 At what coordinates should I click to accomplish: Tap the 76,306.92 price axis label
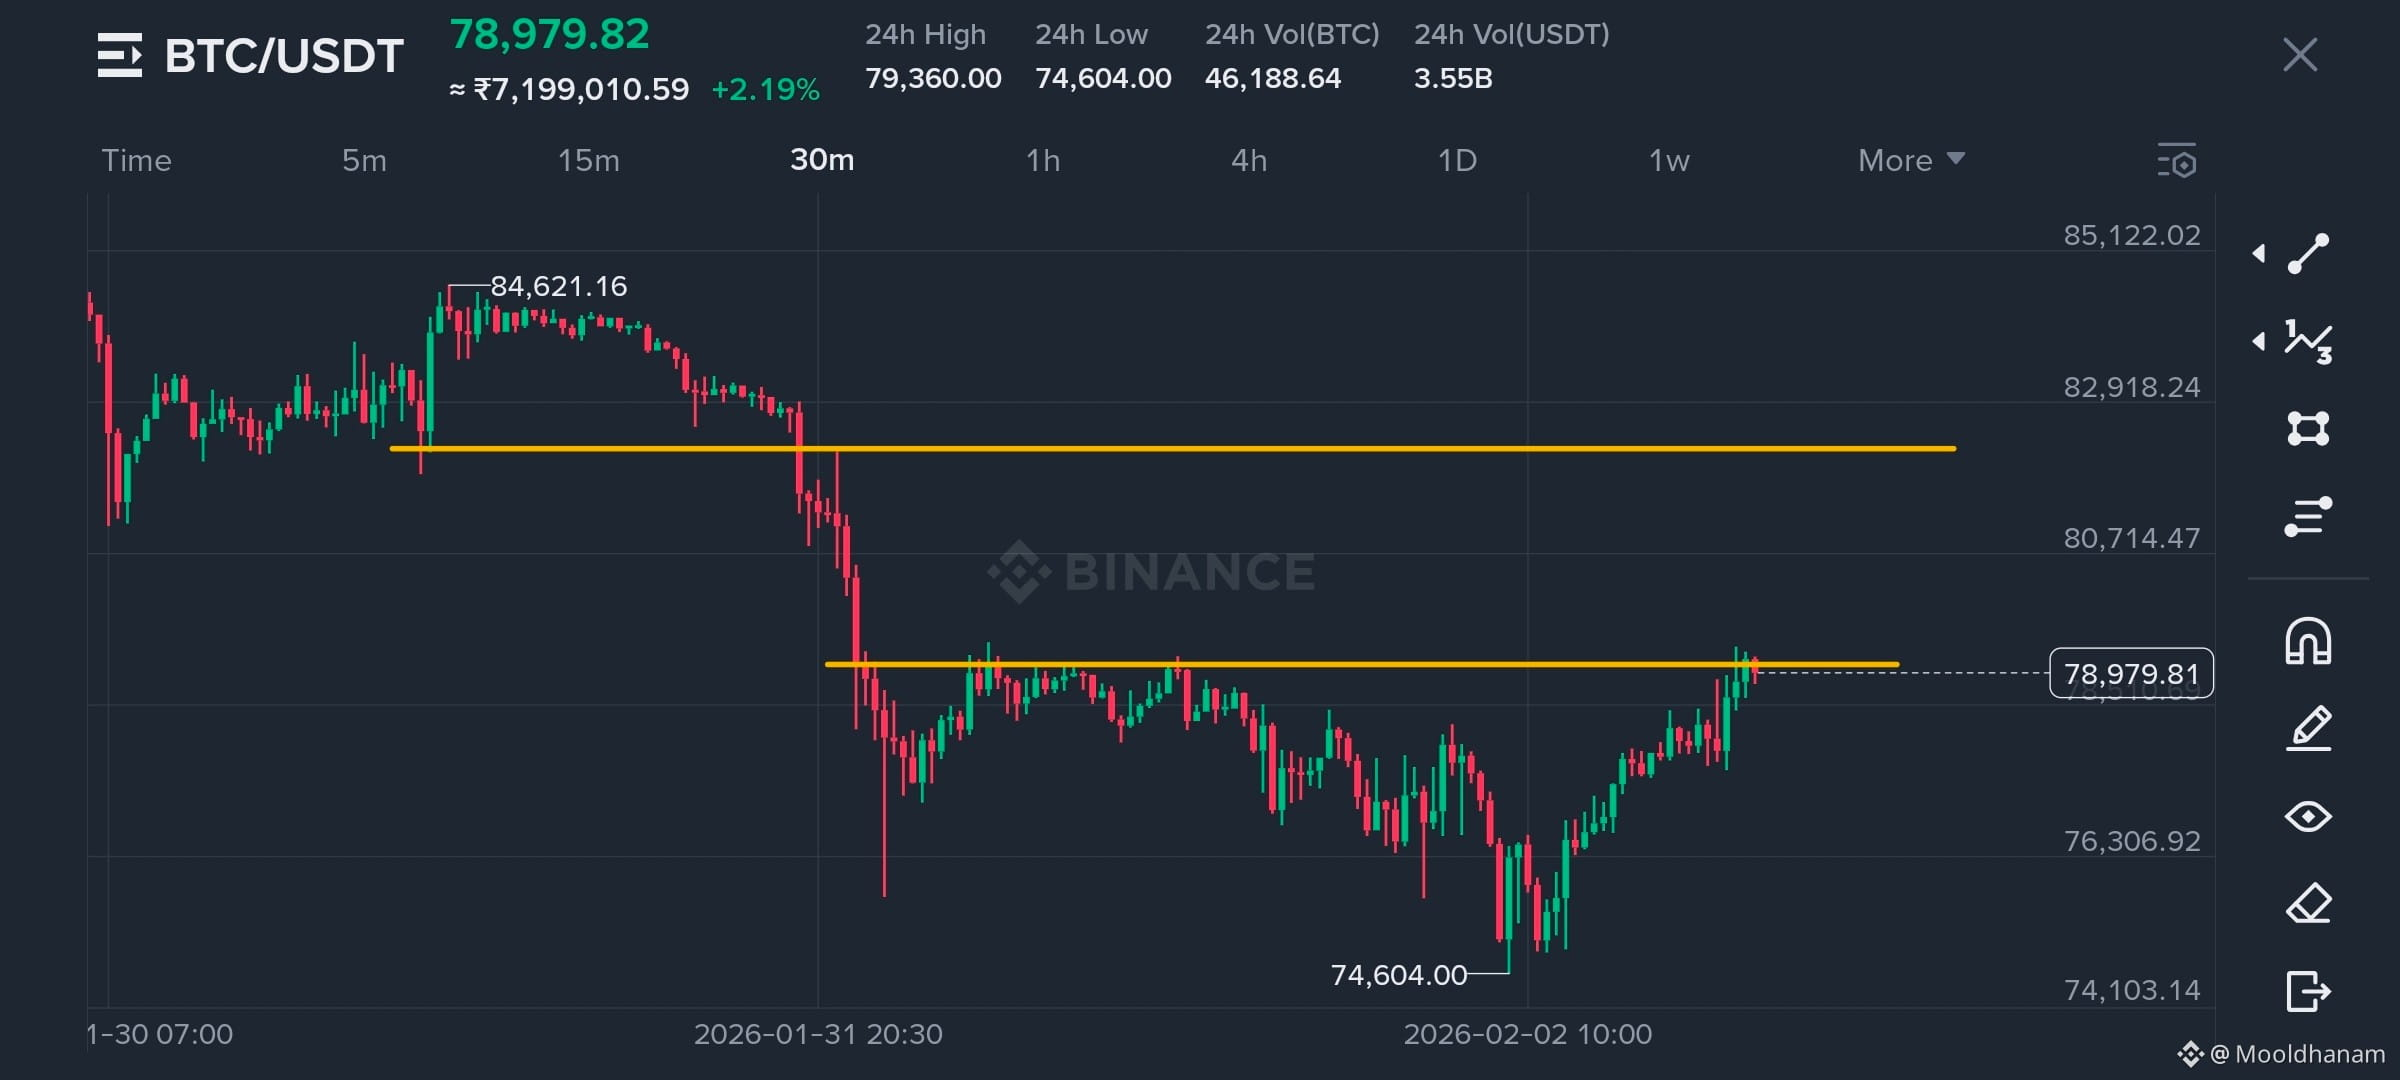click(2132, 841)
